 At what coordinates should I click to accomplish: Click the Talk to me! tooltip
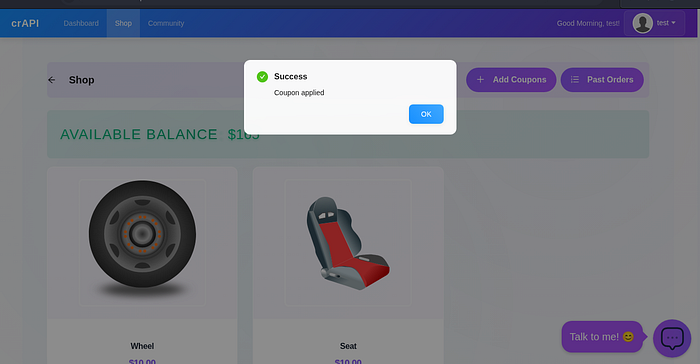(x=602, y=337)
